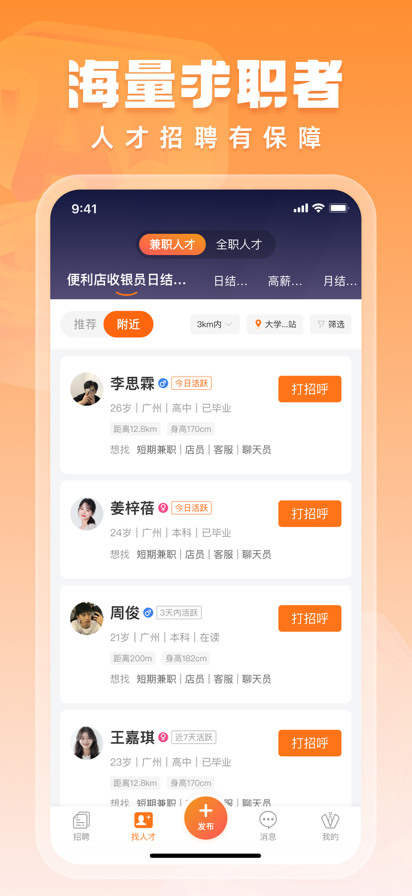Select the 月结... job tab
The image size is (412, 896).
point(340,281)
